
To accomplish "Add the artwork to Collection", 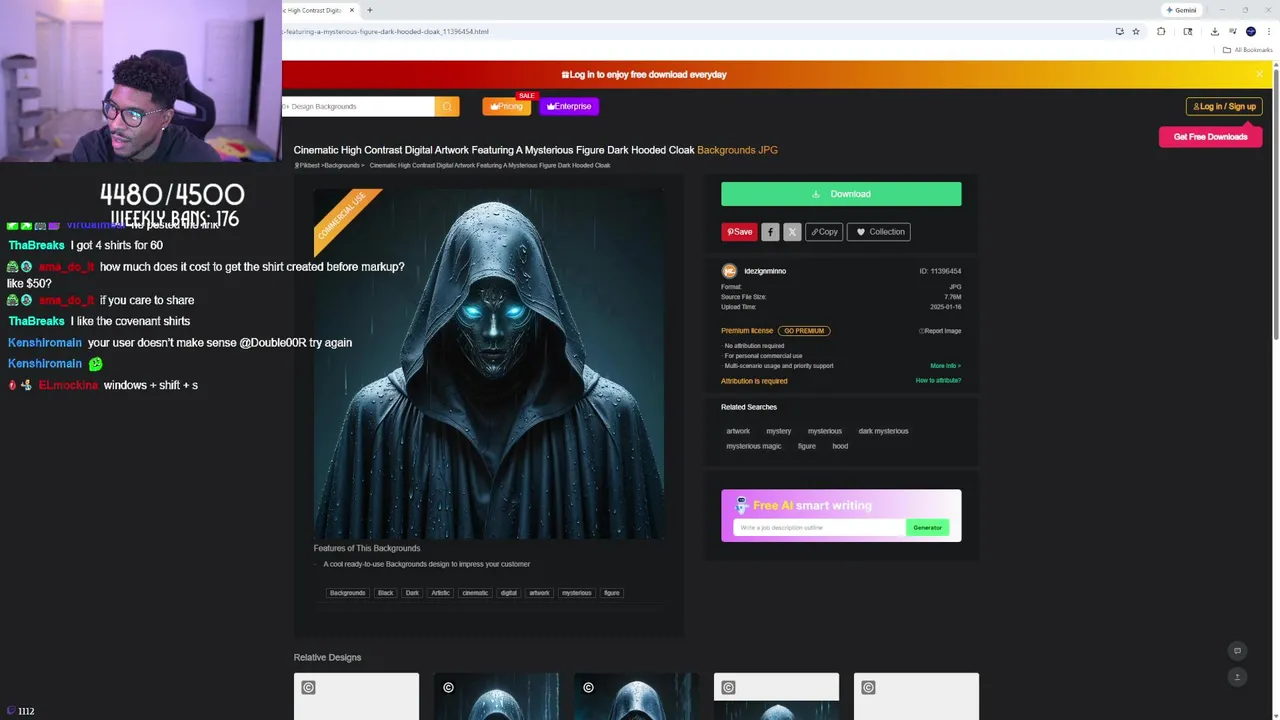I will pos(879,232).
